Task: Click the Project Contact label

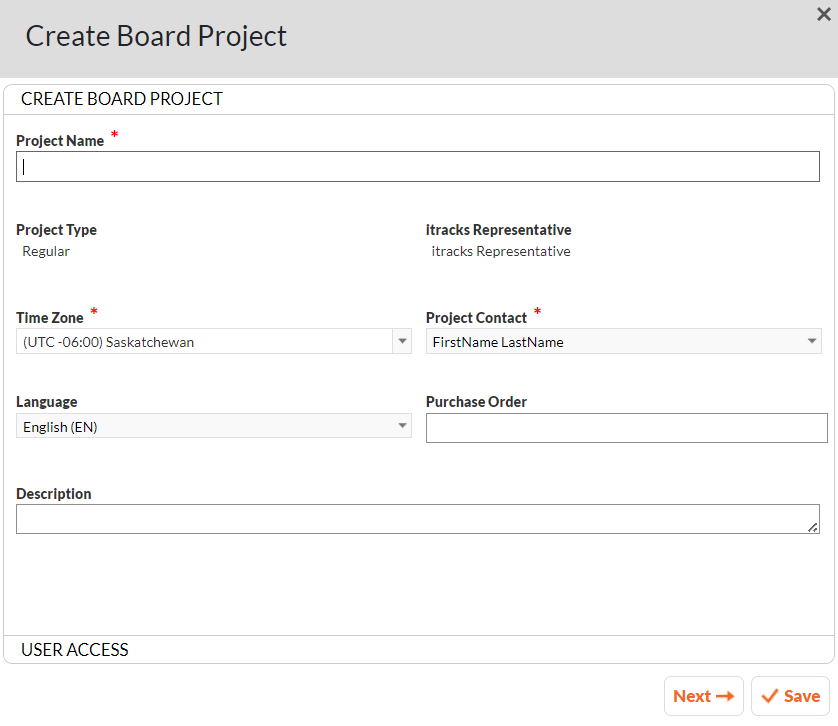Action: click(x=476, y=318)
